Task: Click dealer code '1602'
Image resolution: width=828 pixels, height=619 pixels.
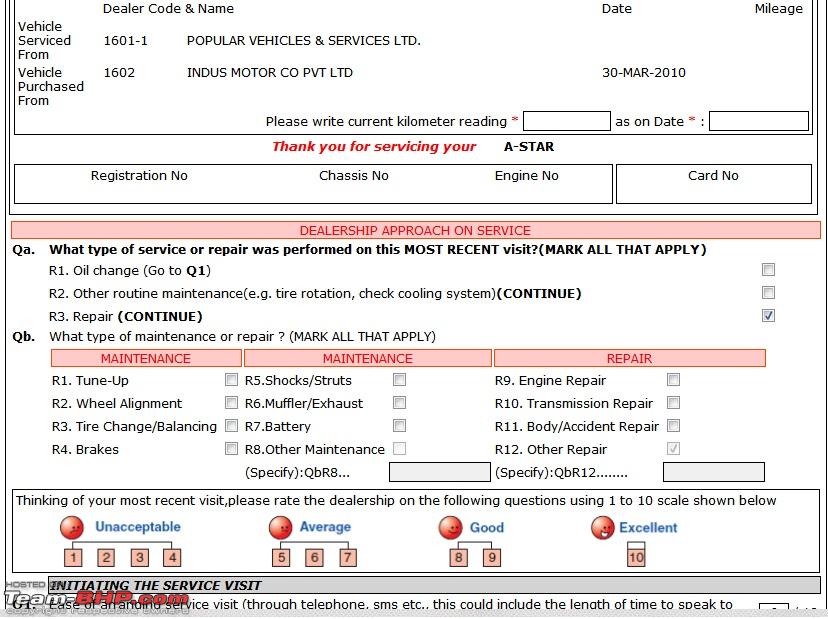Action: coord(119,72)
